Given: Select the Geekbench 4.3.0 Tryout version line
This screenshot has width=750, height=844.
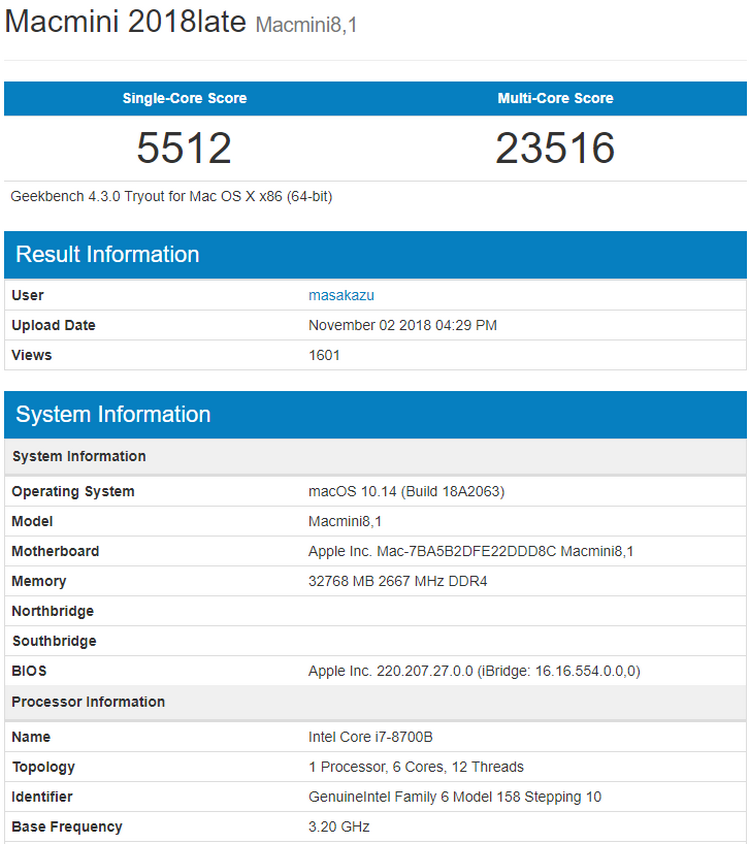Looking at the screenshot, I should 171,196.
